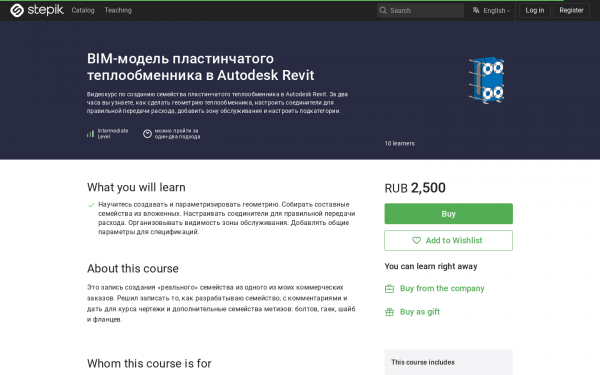
Task: Click 'Whom this course is for' heading
Action: pyautogui.click(x=149, y=363)
